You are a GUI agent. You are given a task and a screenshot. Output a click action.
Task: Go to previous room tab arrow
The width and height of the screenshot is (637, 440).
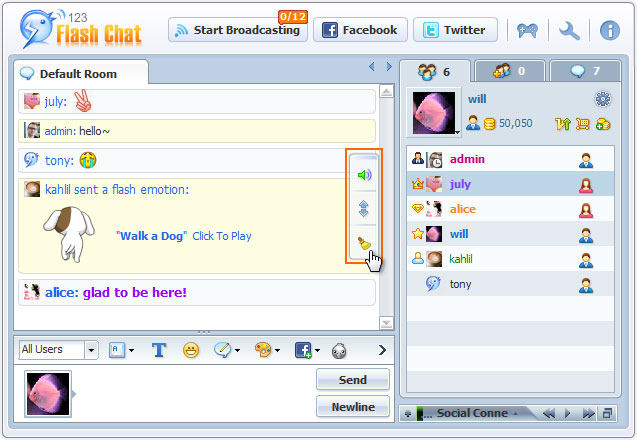371,66
